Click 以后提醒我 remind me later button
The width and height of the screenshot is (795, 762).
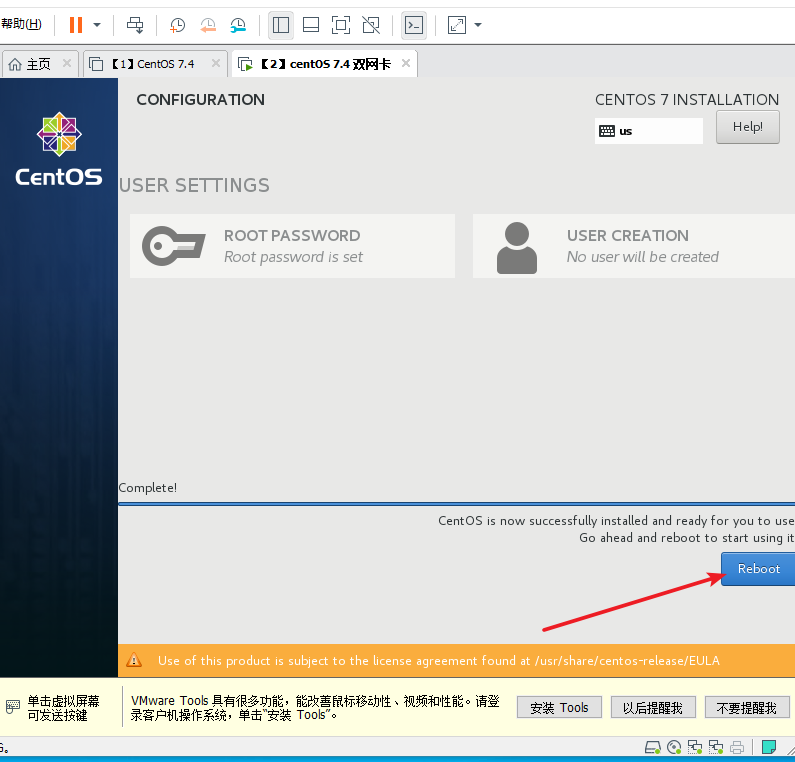coord(653,708)
